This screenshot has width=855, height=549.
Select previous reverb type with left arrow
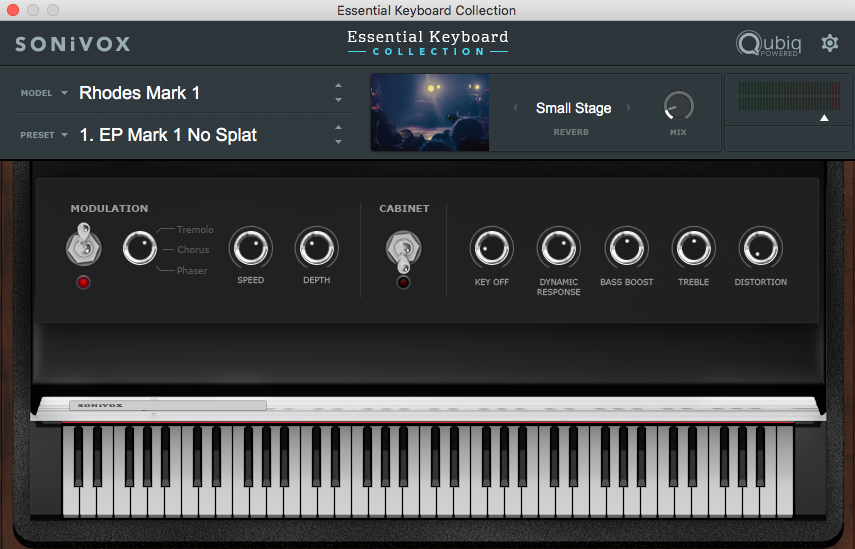point(517,108)
